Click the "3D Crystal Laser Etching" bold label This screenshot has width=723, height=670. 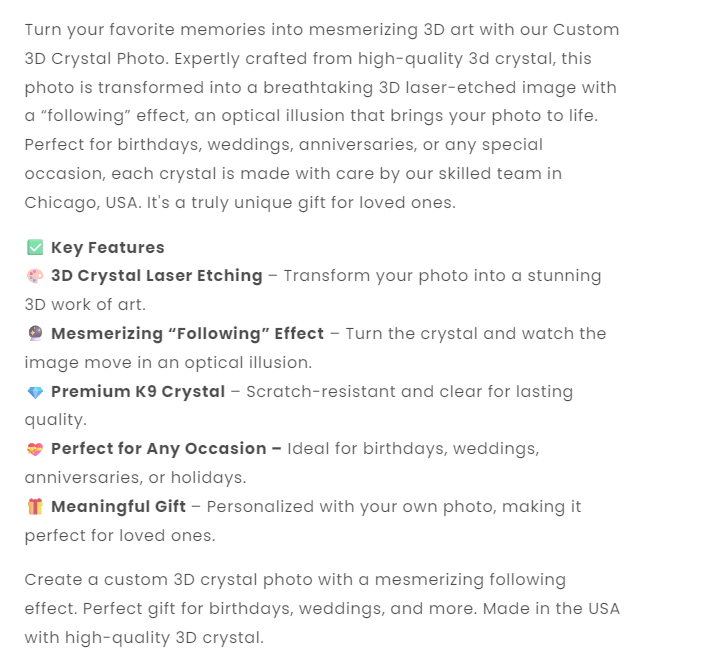pos(157,276)
